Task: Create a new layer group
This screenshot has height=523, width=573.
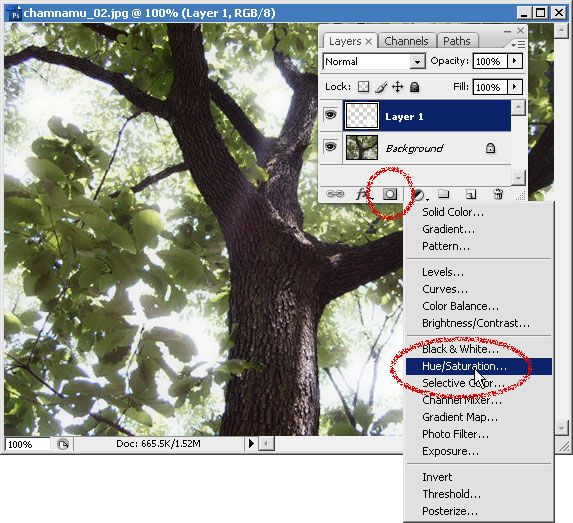Action: point(444,194)
